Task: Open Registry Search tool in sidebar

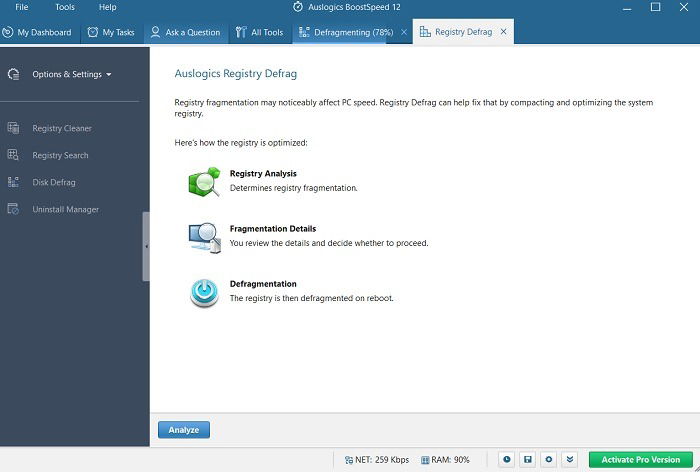Action: [60, 155]
